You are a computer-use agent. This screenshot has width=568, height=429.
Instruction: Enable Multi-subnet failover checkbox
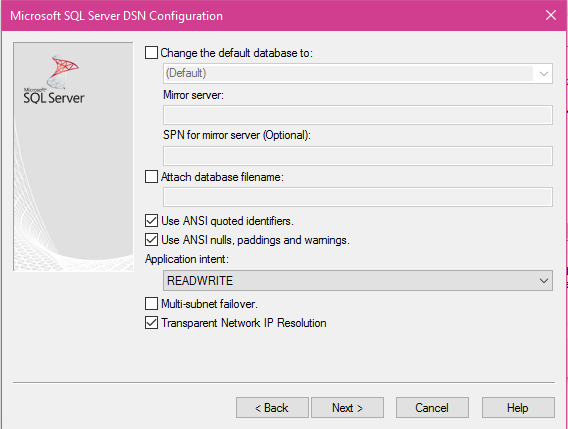point(151,304)
